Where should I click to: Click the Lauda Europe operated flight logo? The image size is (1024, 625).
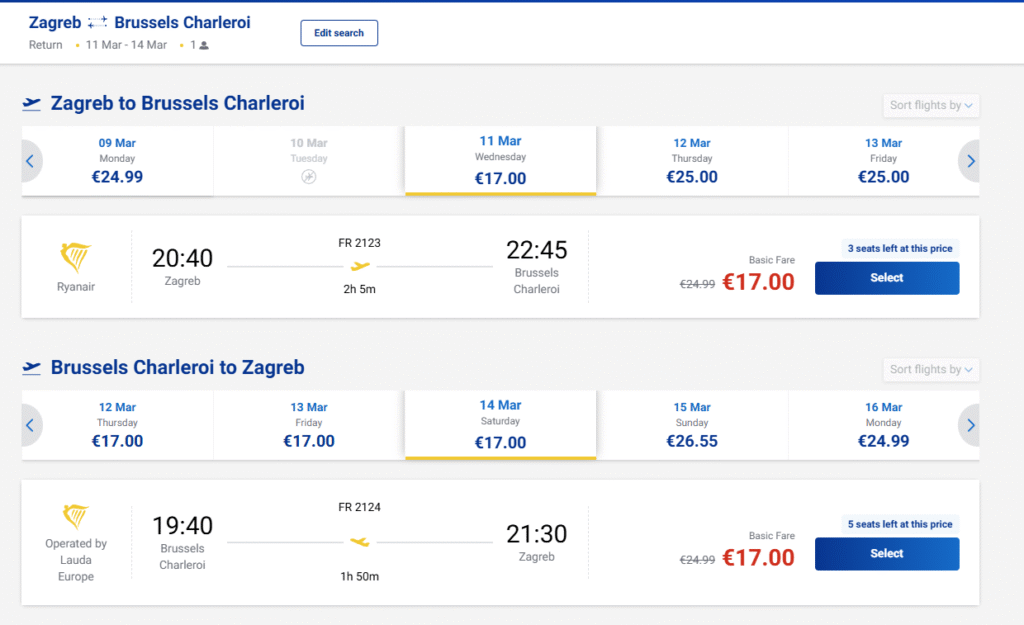[x=76, y=517]
